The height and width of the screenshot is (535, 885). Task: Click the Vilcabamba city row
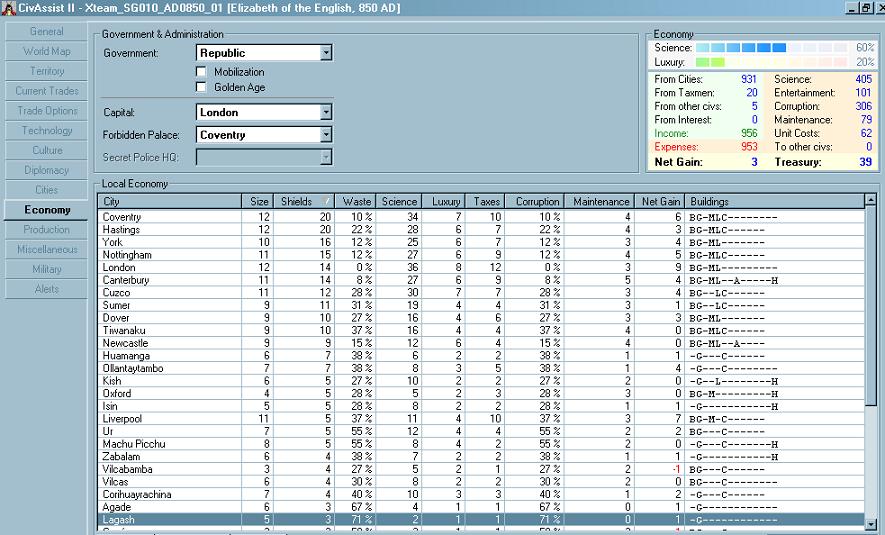[x=481, y=469]
